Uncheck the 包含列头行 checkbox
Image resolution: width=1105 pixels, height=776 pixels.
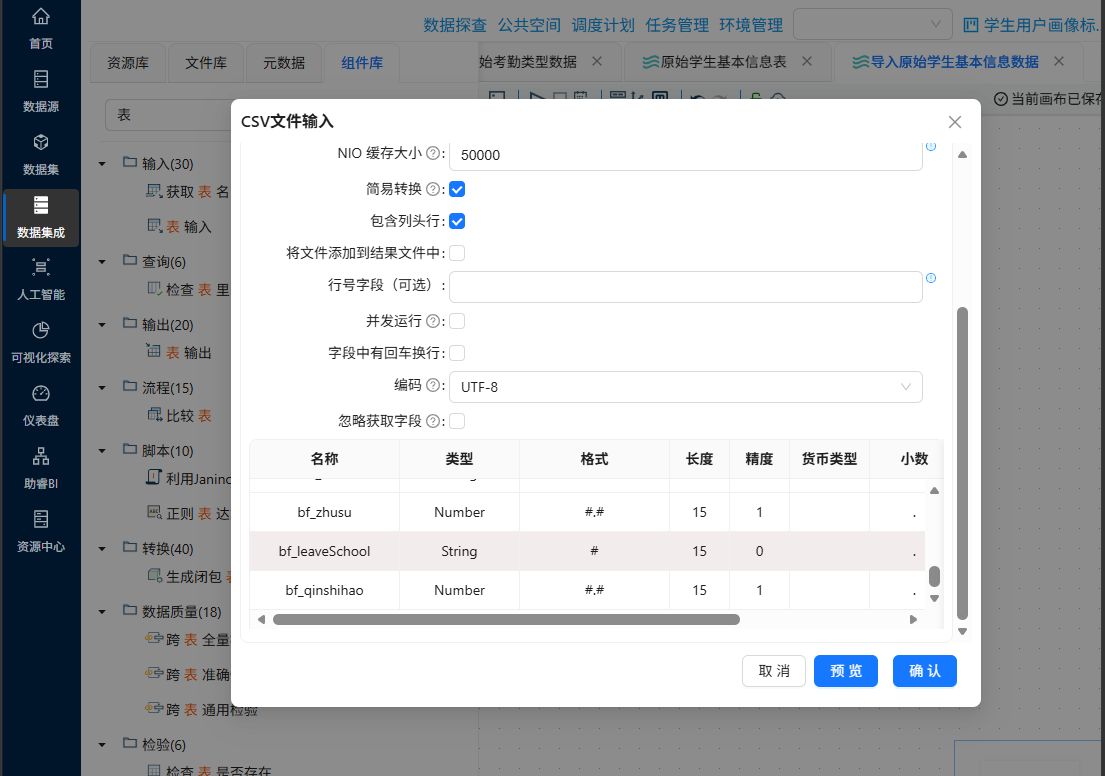(457, 221)
